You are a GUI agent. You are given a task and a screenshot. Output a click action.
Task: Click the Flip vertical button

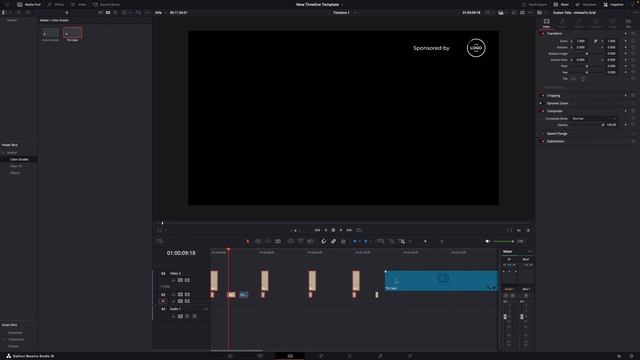tap(583, 79)
